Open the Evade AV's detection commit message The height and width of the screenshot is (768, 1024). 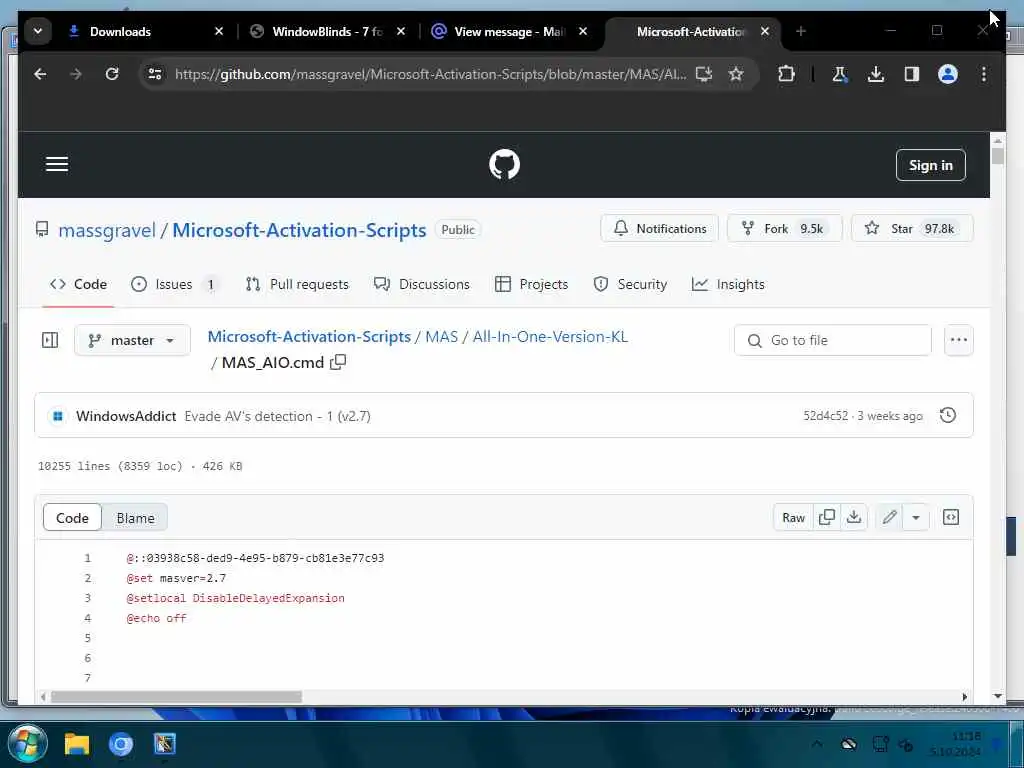pyautogui.click(x=278, y=416)
